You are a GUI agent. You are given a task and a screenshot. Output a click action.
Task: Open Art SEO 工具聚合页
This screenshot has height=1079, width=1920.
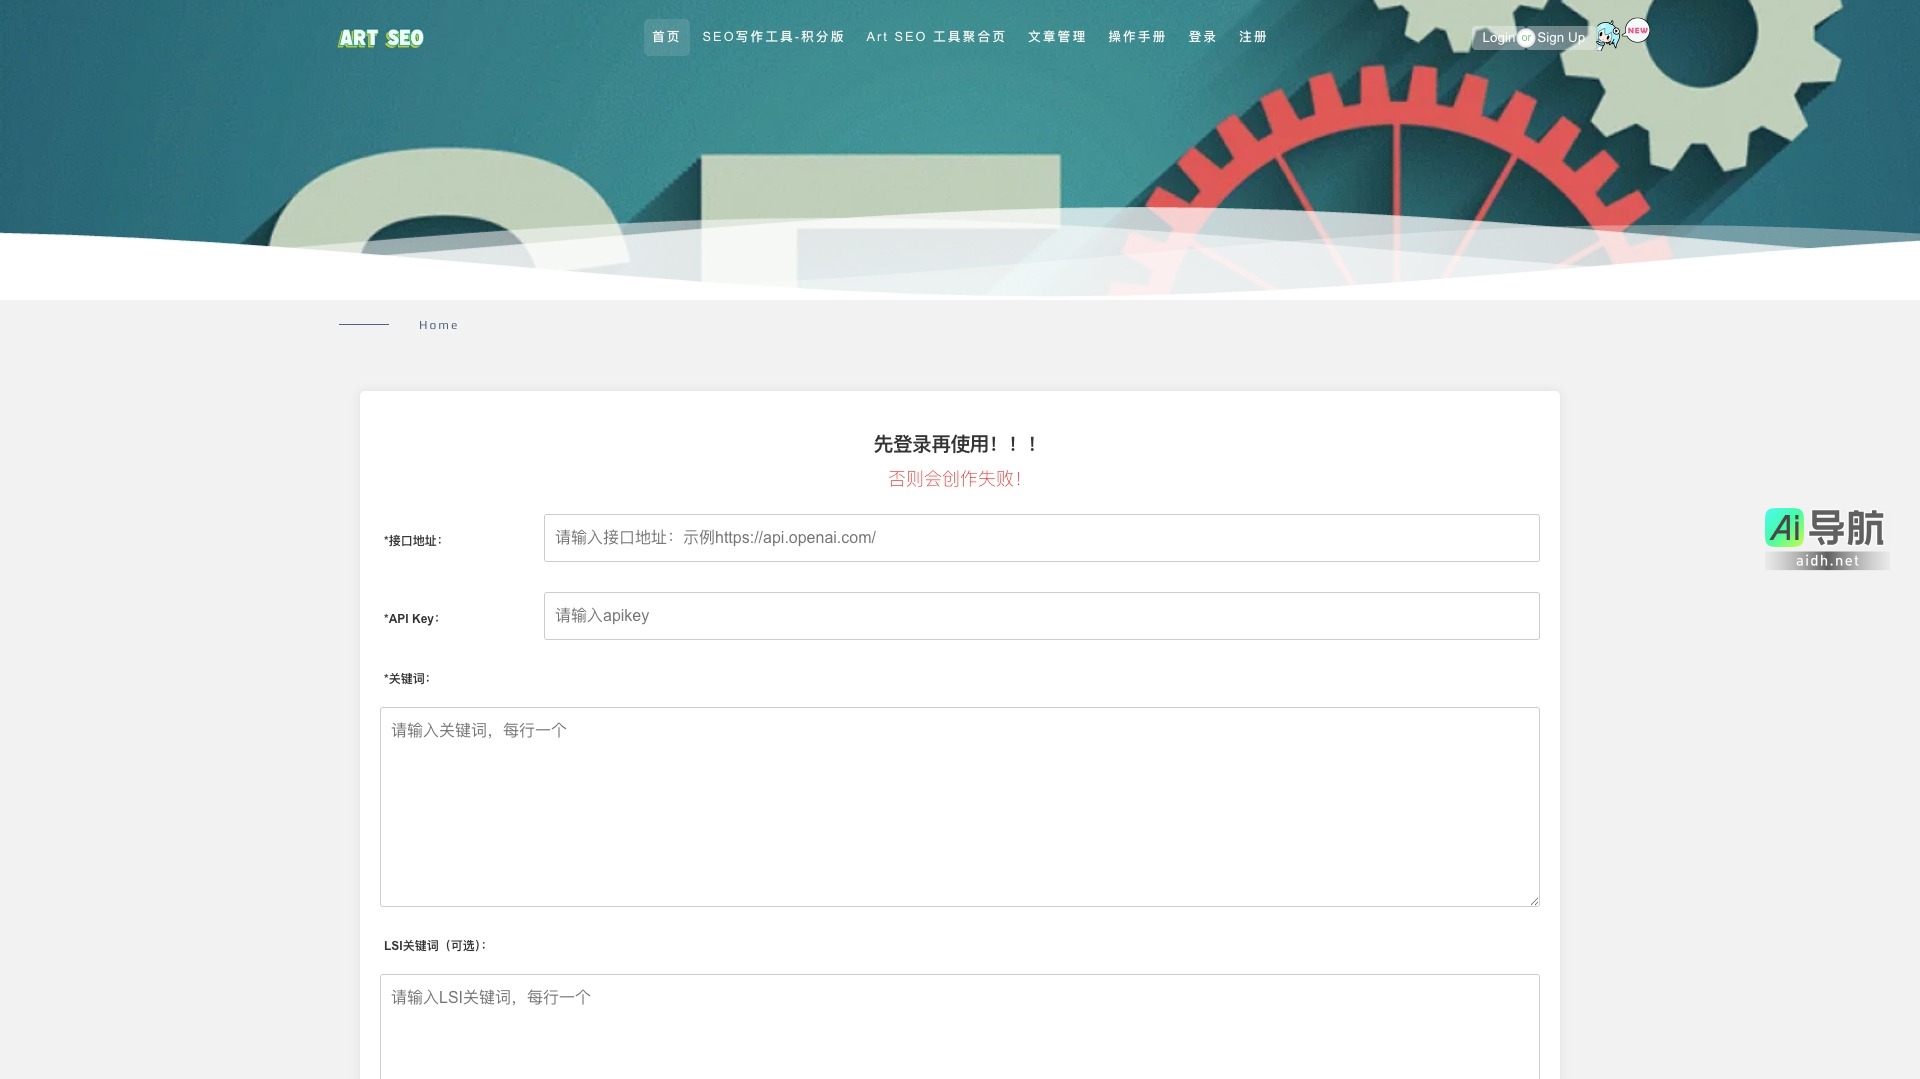pos(936,36)
